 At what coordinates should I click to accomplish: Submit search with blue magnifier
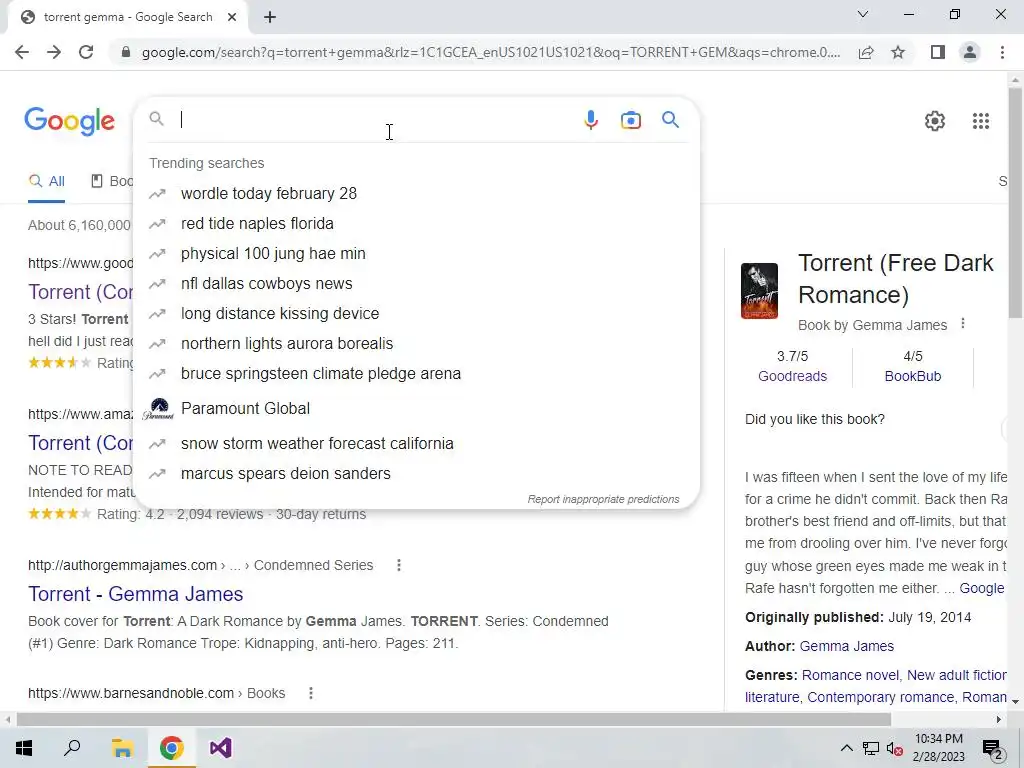tap(670, 120)
